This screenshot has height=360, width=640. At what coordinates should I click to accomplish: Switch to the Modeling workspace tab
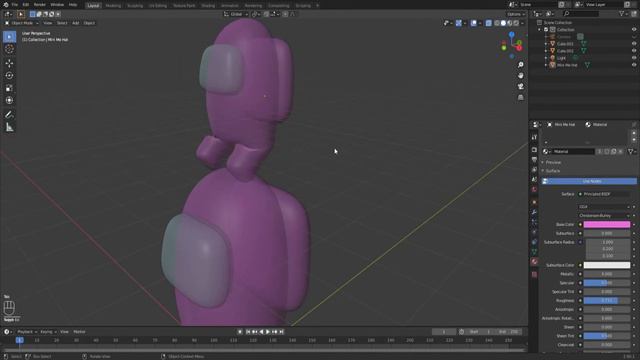[x=113, y=6]
